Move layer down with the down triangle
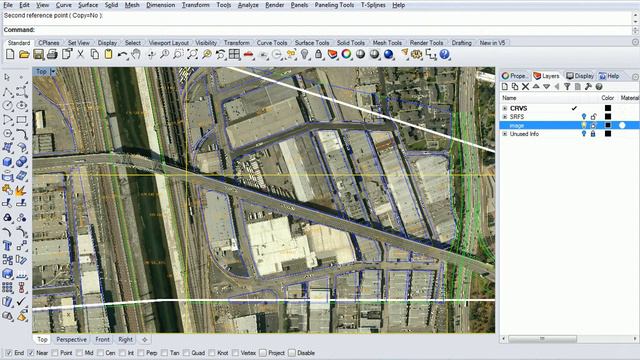Screen dimensions: 640x360 pos(547,87)
